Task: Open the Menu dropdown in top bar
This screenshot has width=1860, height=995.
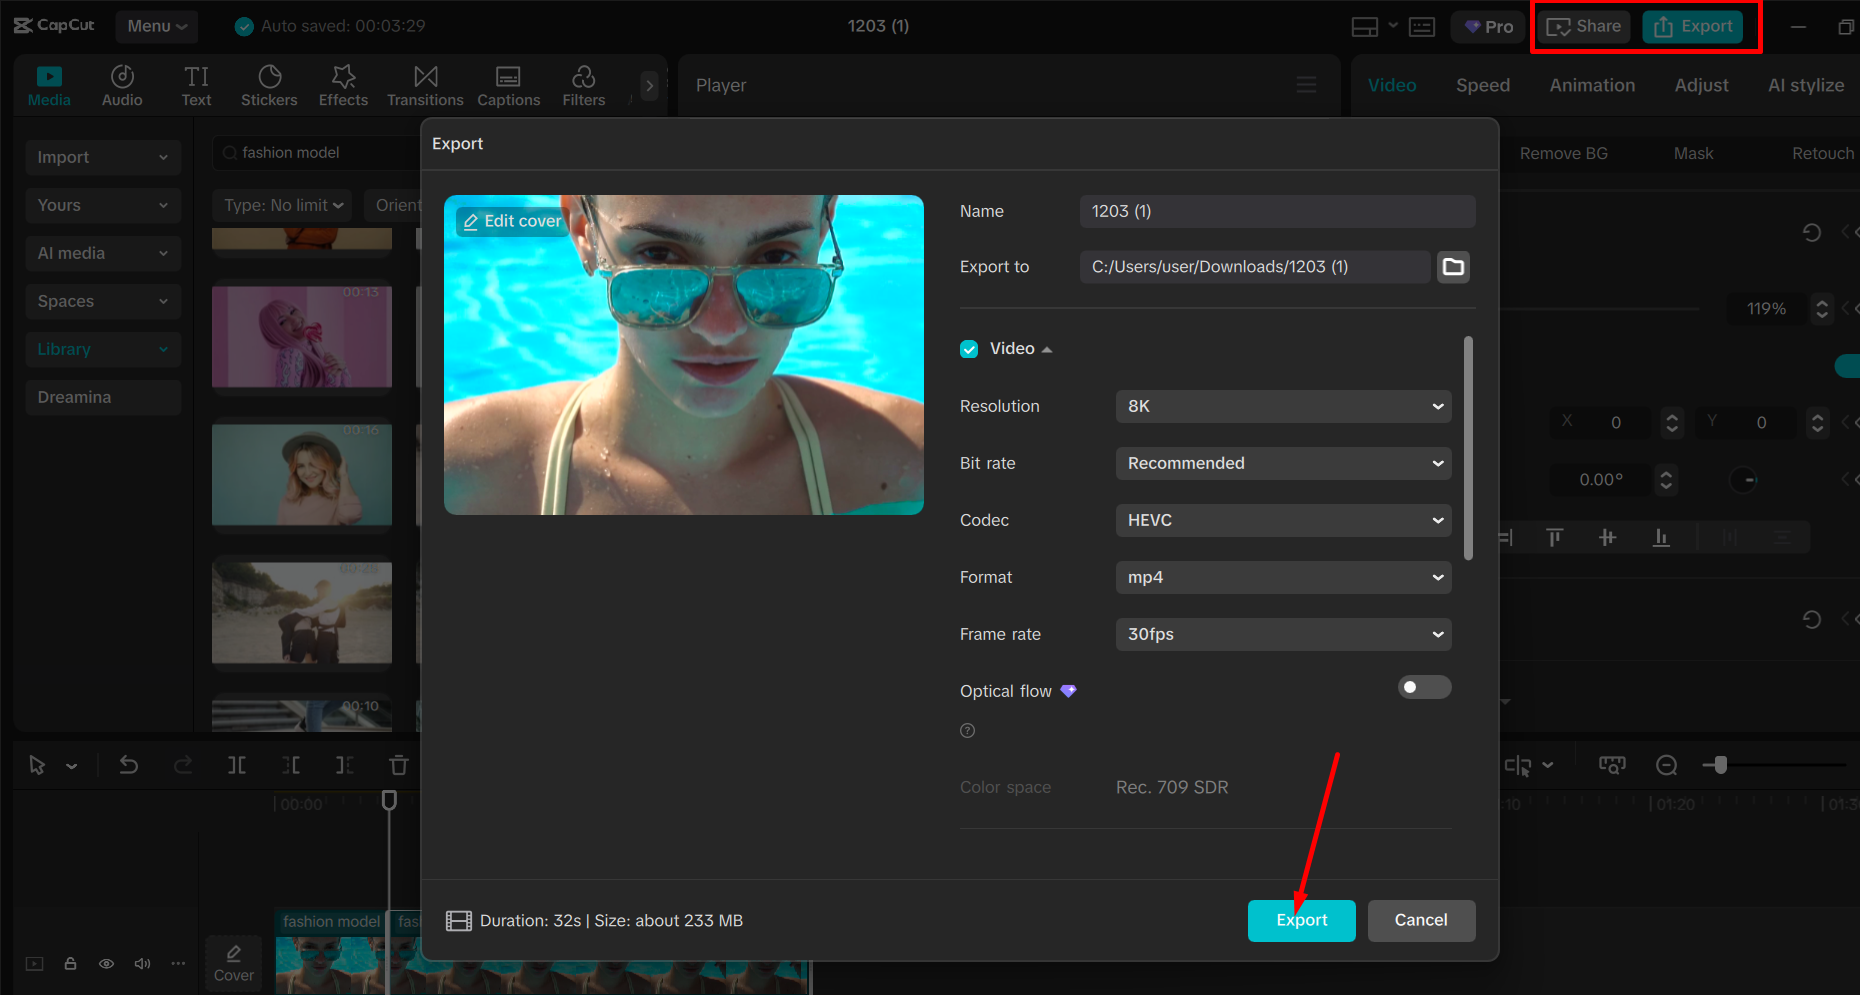Action: (156, 26)
